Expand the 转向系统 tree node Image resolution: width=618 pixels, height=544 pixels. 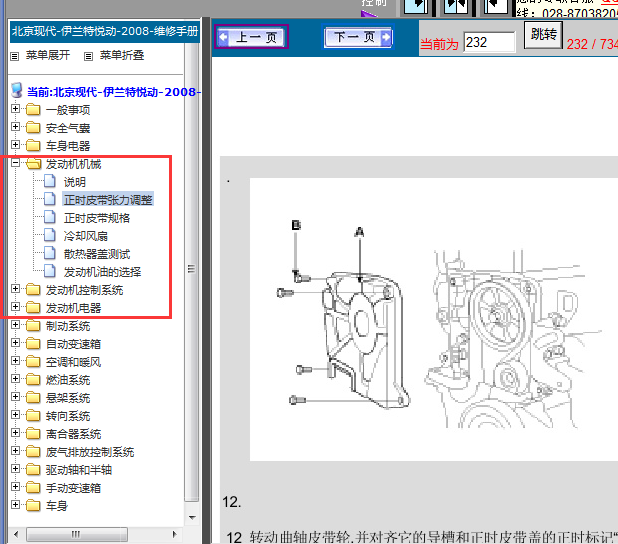coord(15,415)
